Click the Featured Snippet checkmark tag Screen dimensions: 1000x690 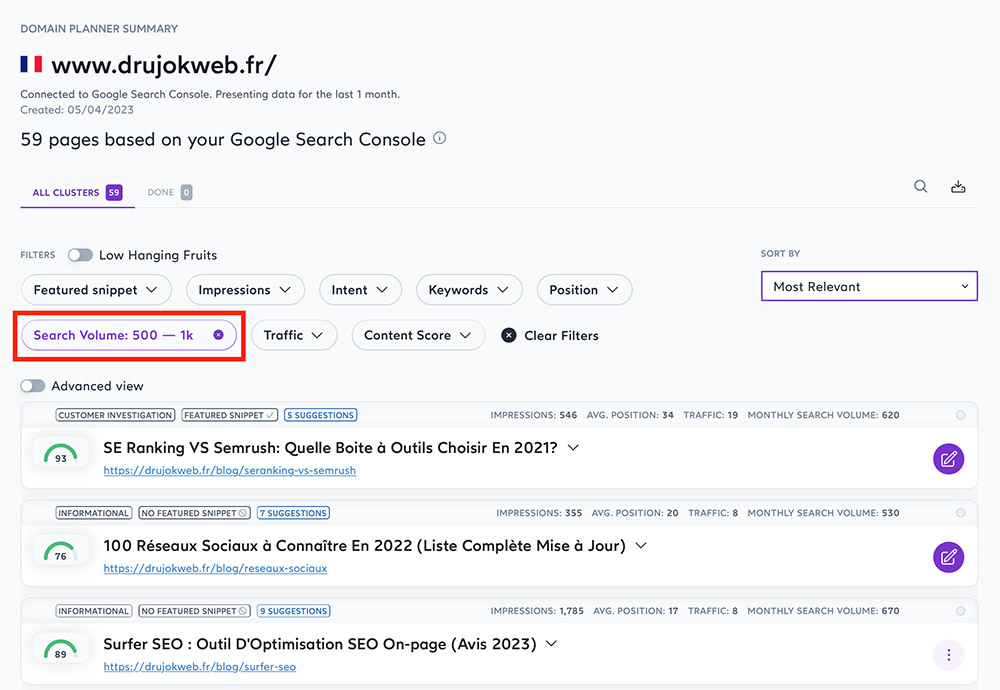coord(230,415)
